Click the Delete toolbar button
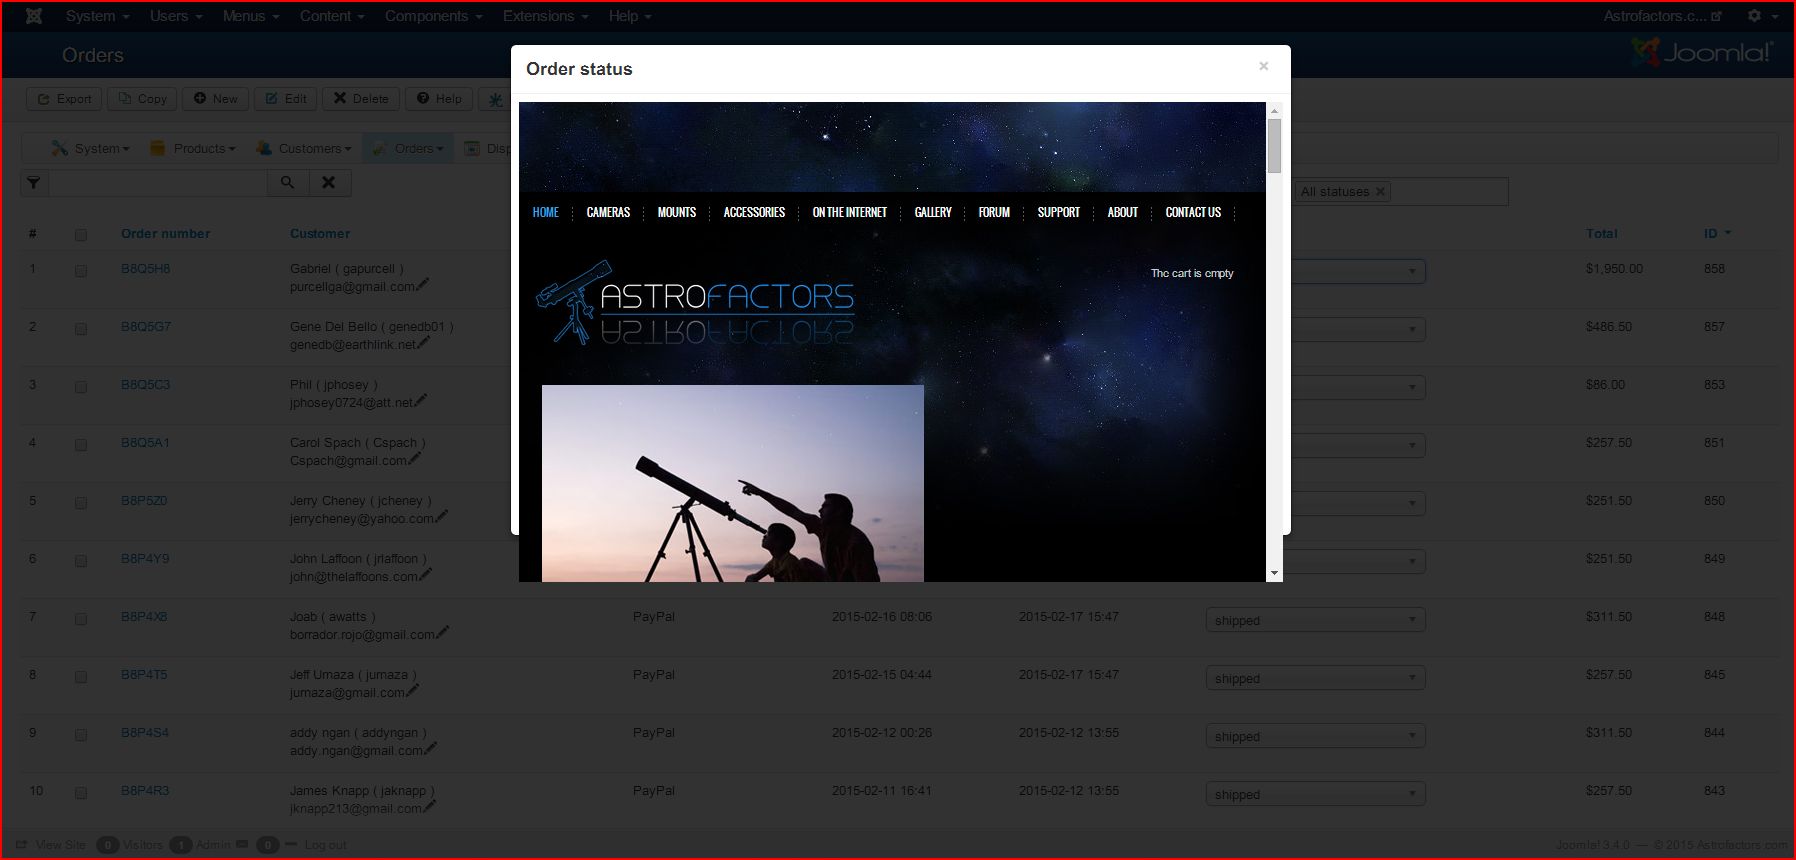 tap(360, 99)
